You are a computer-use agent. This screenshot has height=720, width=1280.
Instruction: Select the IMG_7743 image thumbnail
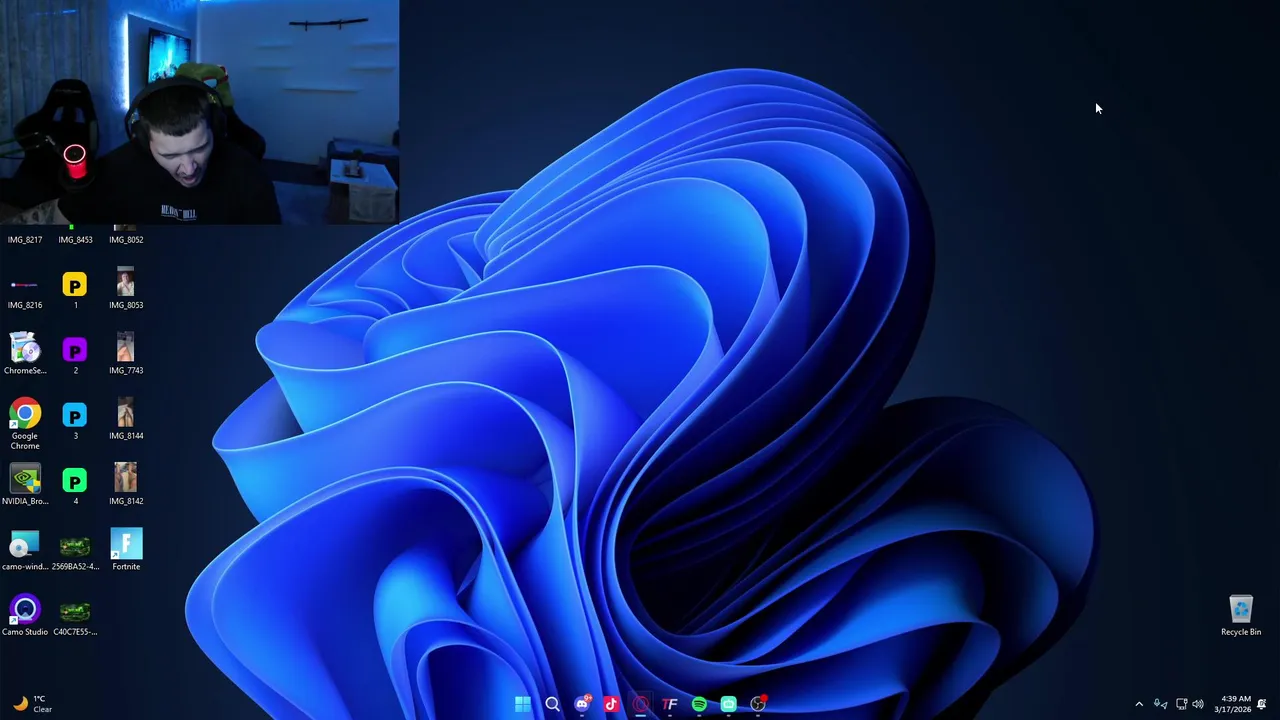click(x=125, y=348)
